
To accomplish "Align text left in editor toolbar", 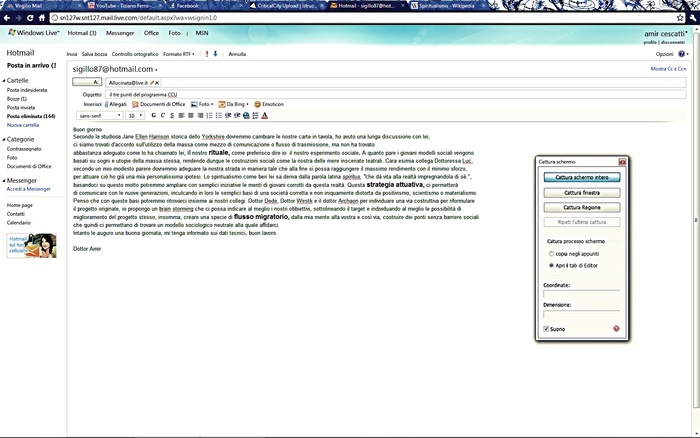I will tap(181, 116).
